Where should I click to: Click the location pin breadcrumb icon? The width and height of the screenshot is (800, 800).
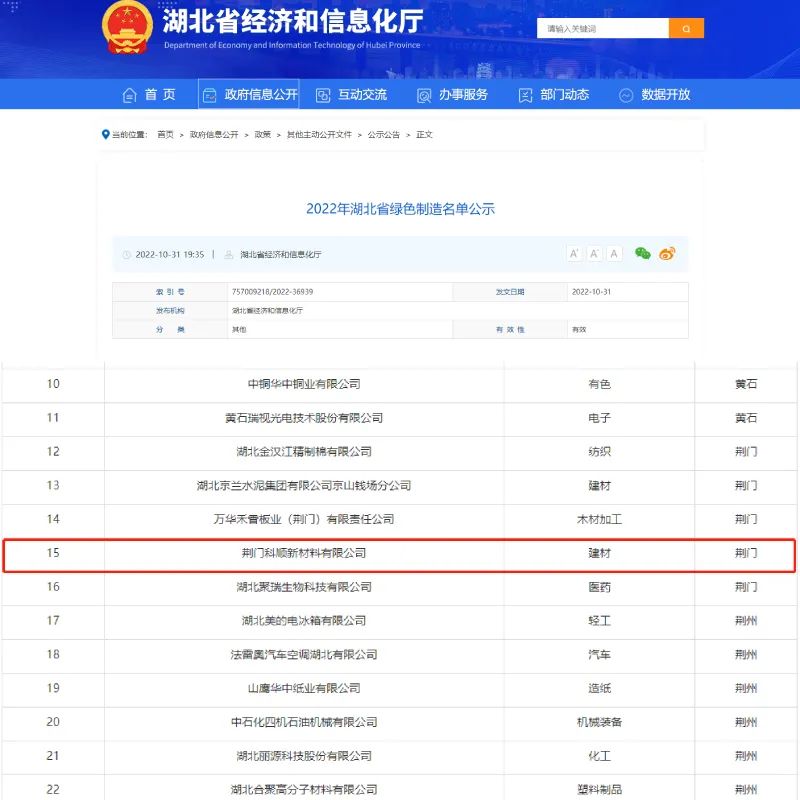click(x=106, y=134)
